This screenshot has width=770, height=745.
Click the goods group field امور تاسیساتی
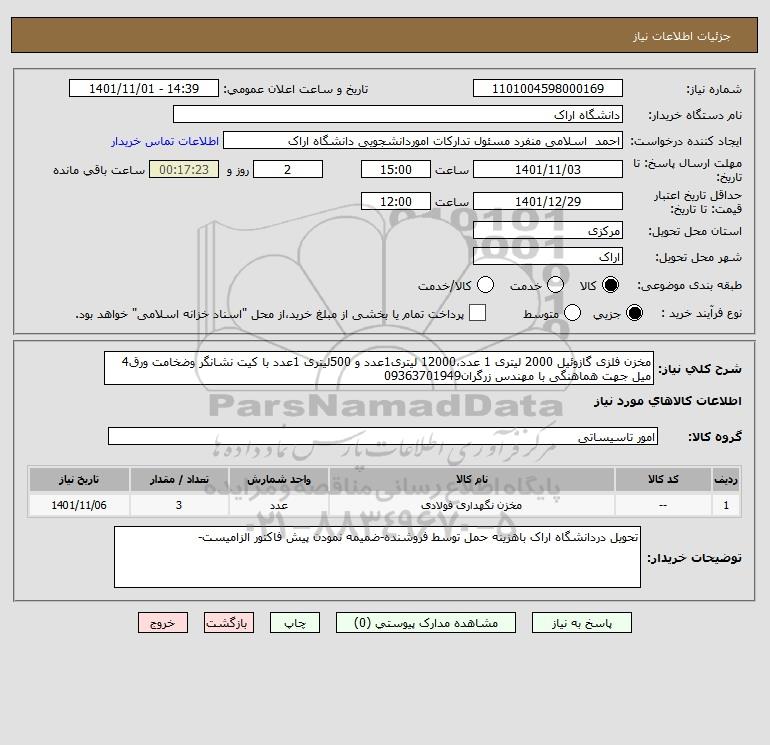click(383, 436)
